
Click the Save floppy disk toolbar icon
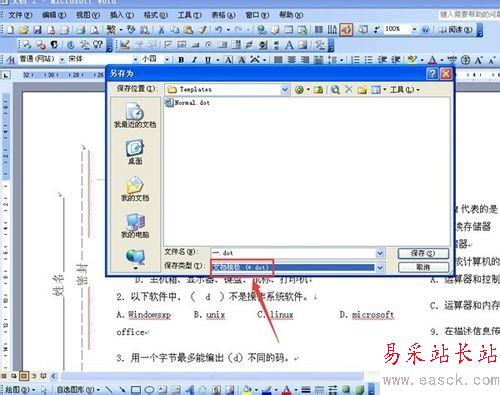(37, 30)
